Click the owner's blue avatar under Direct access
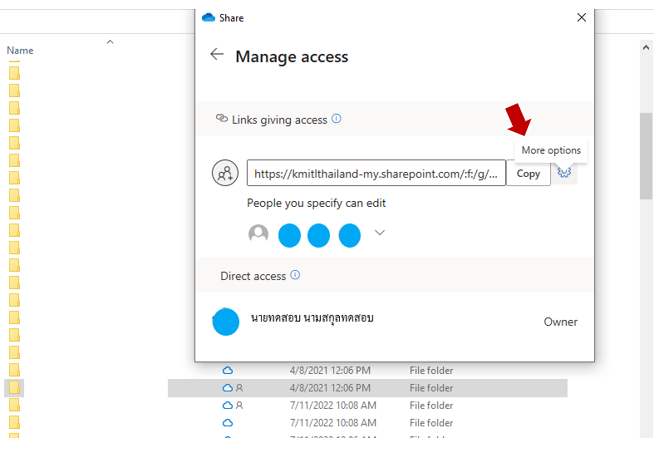 pyautogui.click(x=226, y=321)
